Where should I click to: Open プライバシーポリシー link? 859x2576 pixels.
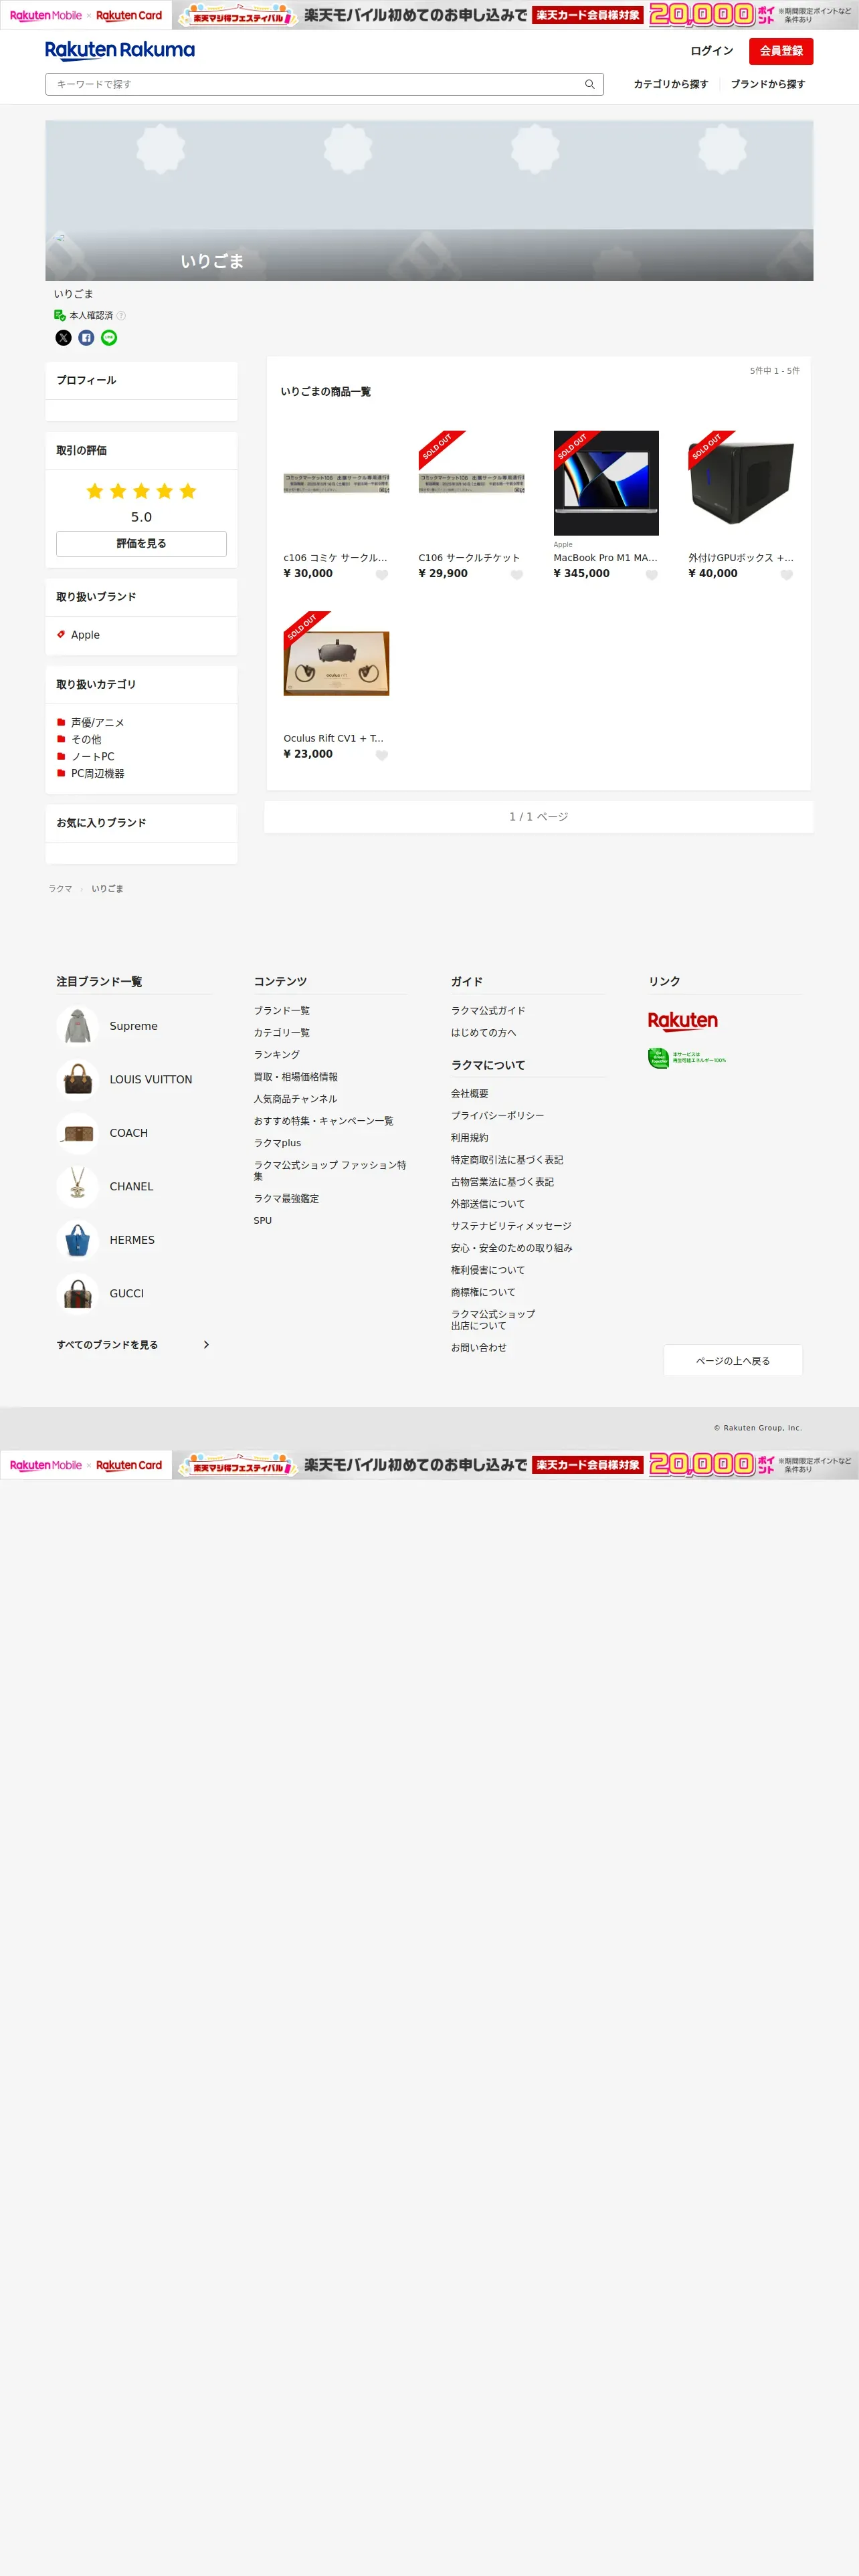498,1116
